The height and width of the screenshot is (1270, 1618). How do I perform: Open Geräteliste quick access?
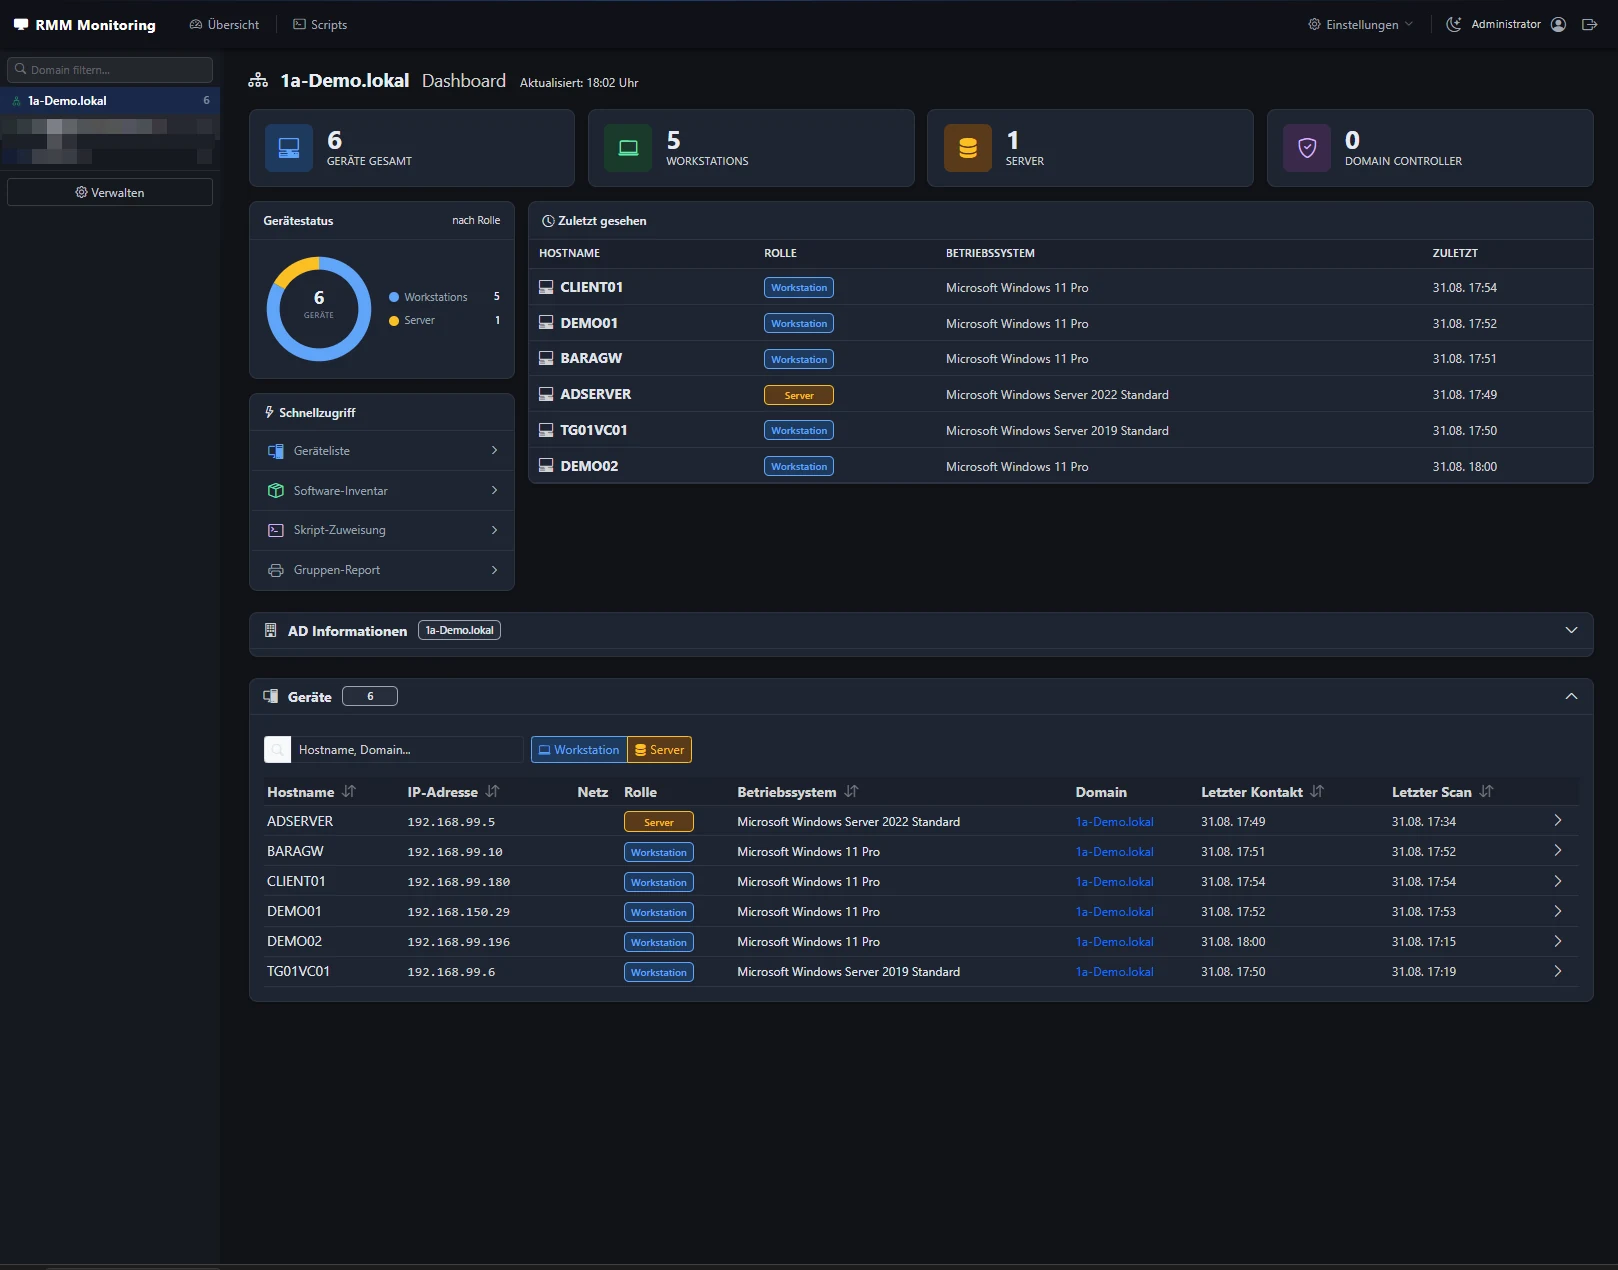tap(382, 451)
